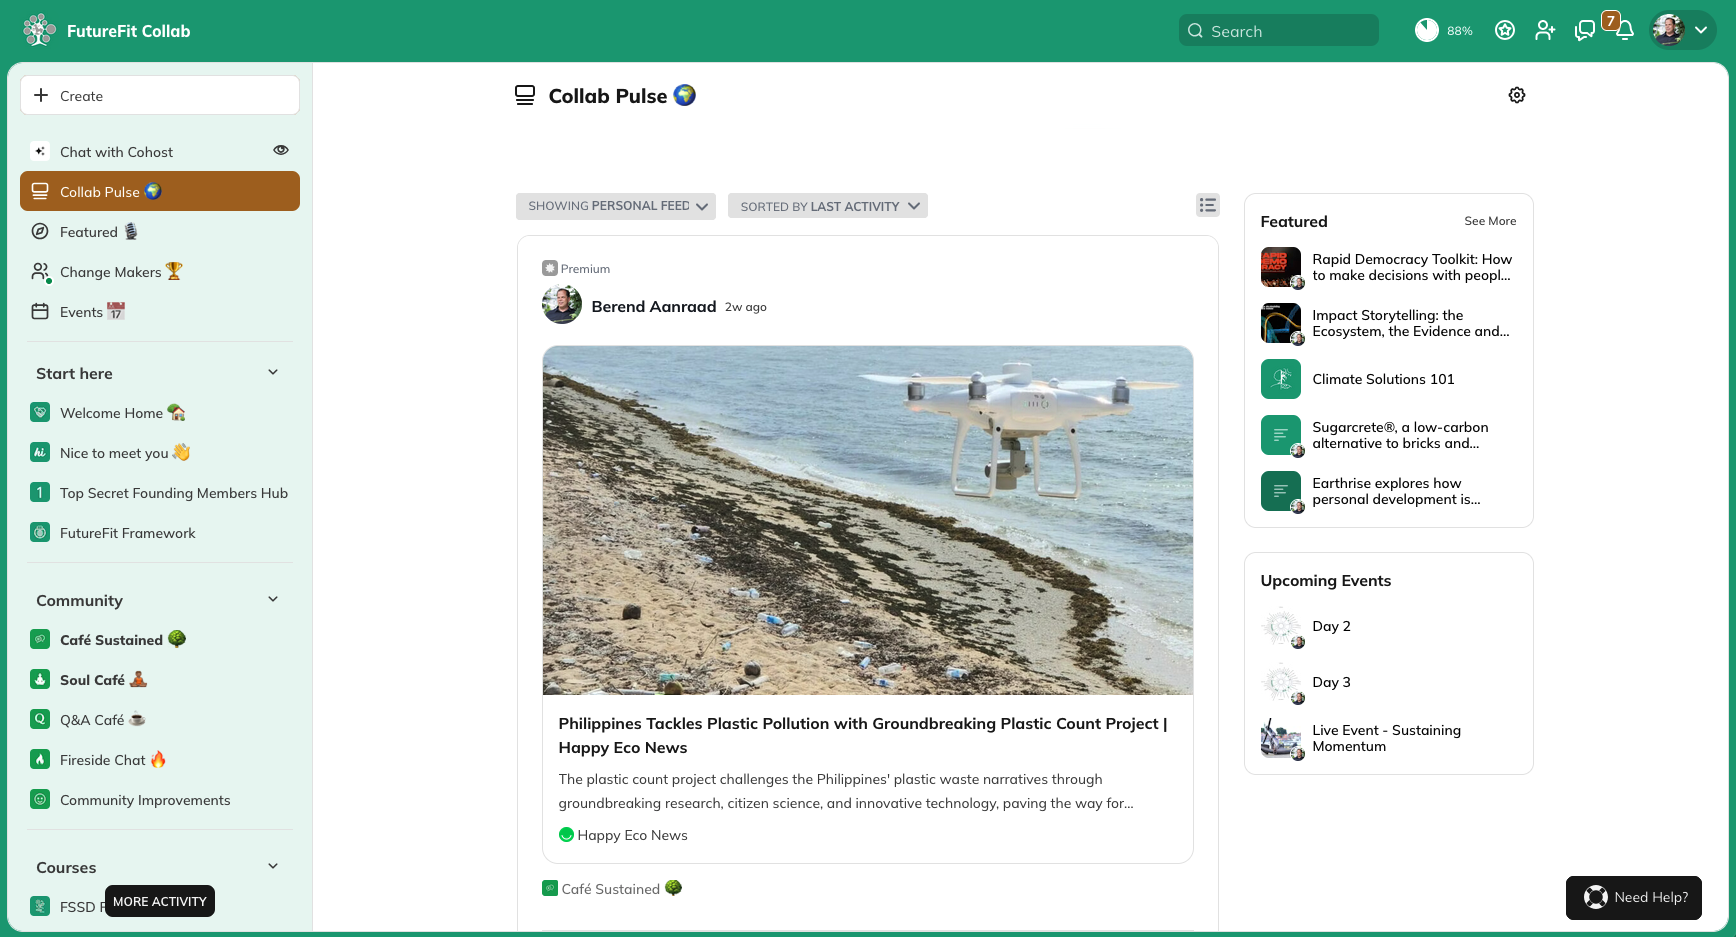Open the profile avatar menu
1736x937 pixels.
(x=1682, y=31)
